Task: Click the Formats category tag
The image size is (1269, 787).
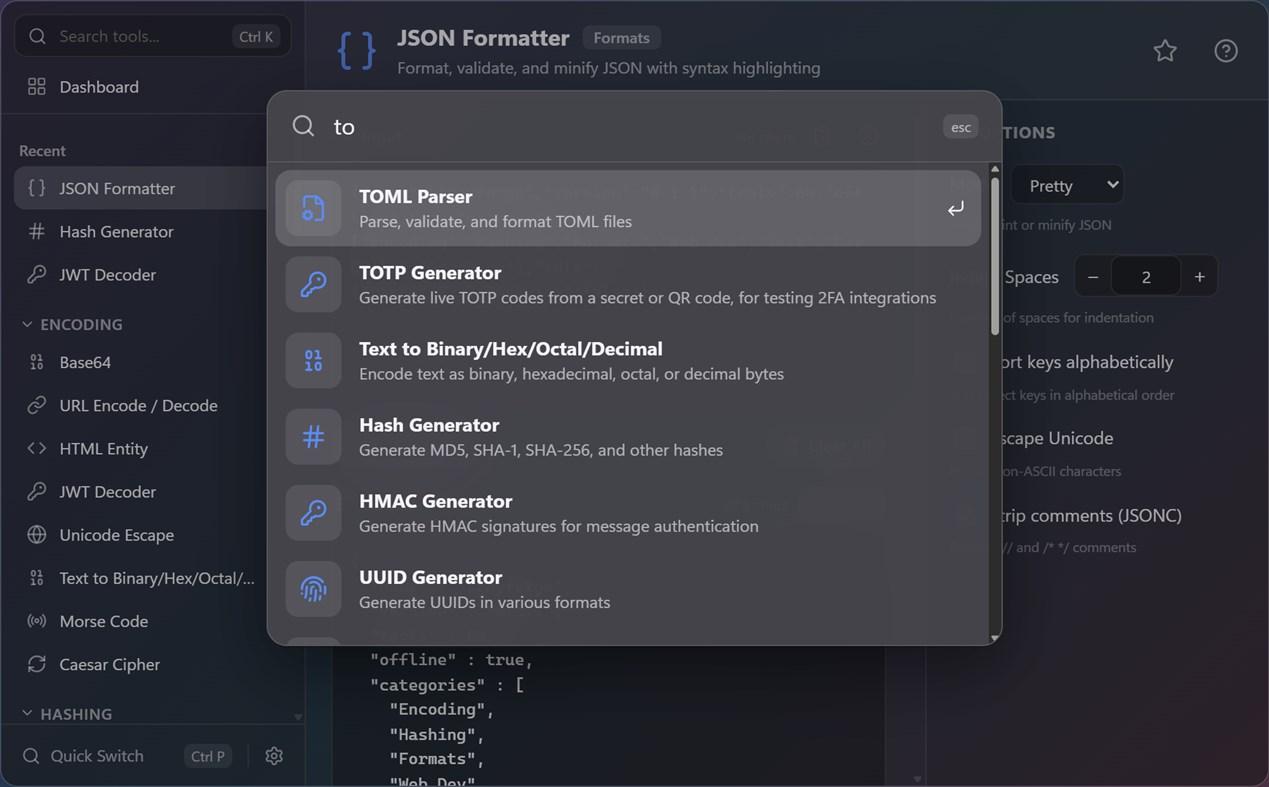Action: [621, 38]
